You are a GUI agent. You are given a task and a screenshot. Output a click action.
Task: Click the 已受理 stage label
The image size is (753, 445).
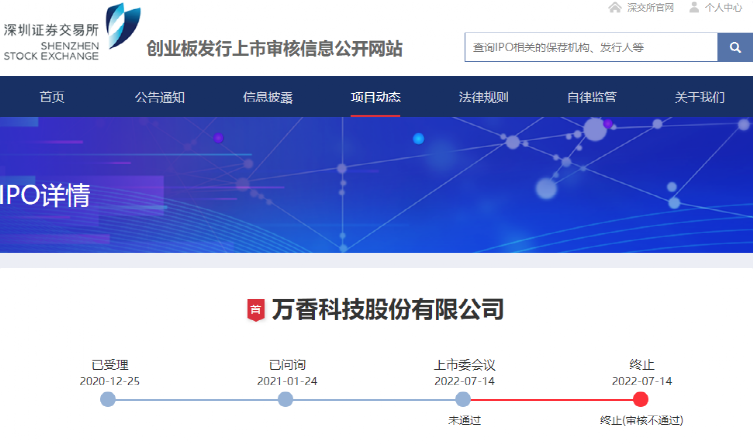110,365
